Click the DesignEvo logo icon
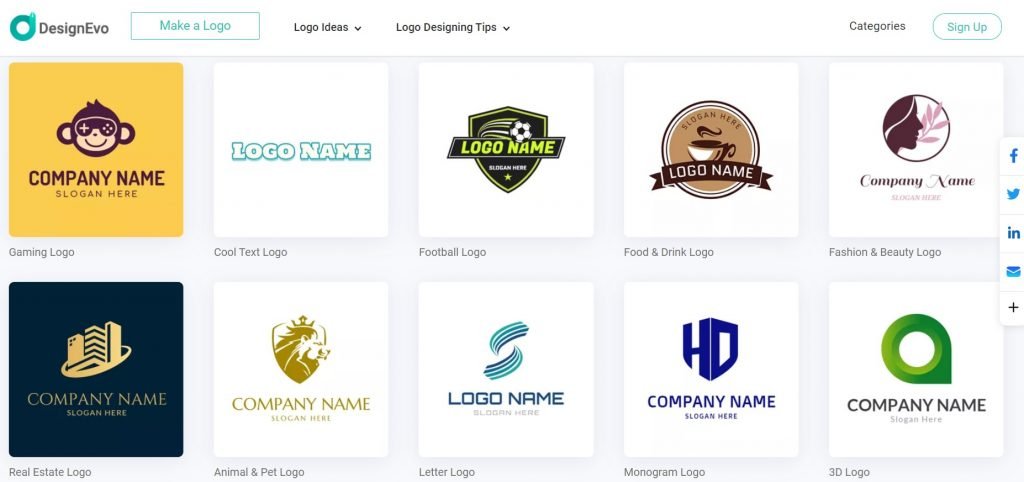 point(23,27)
